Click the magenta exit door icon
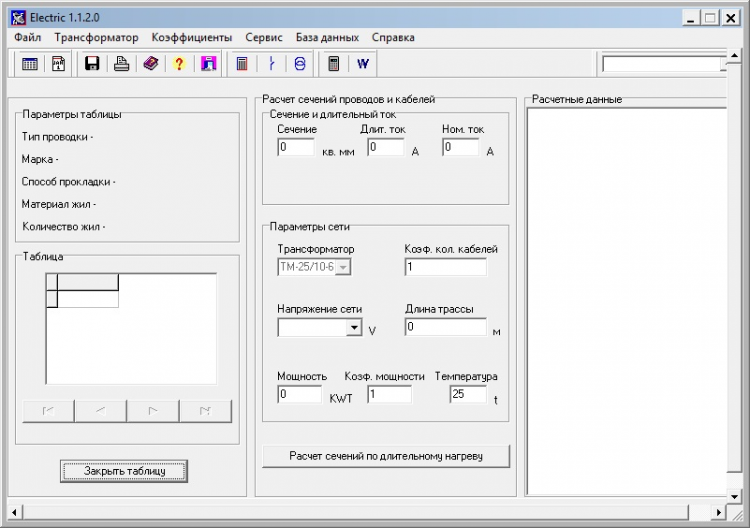The image size is (750, 528). [x=209, y=64]
